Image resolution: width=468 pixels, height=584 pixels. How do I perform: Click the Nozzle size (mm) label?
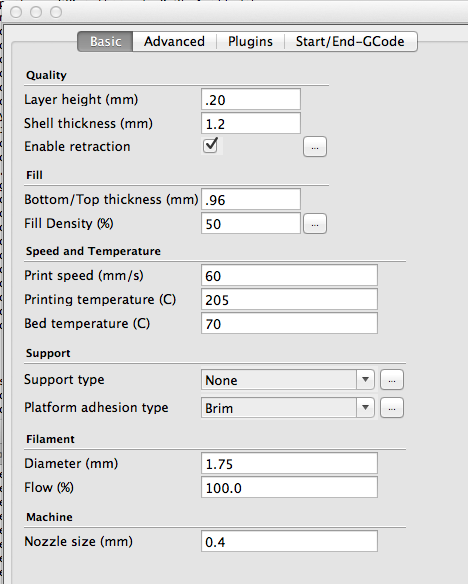(x=79, y=542)
